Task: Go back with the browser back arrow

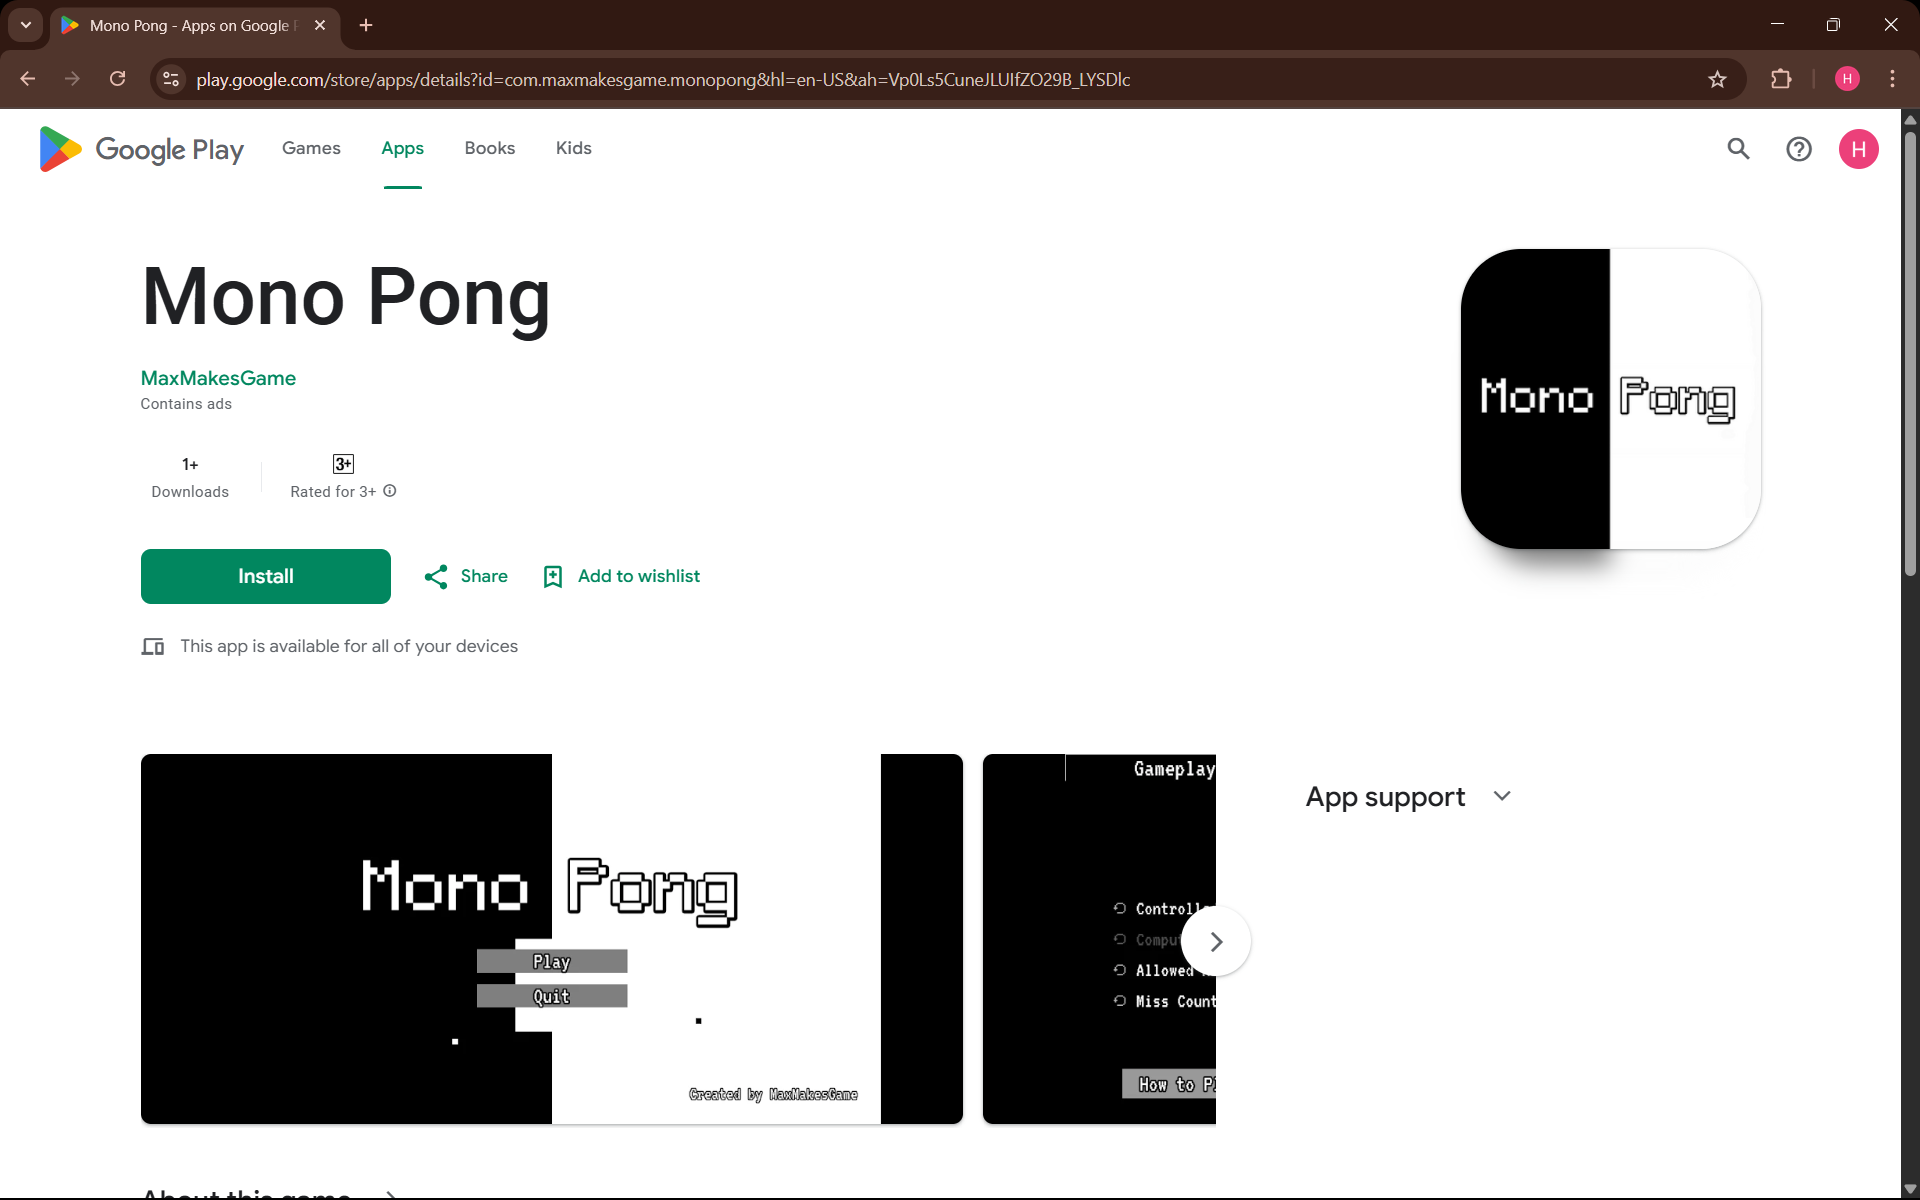Action: (28, 79)
